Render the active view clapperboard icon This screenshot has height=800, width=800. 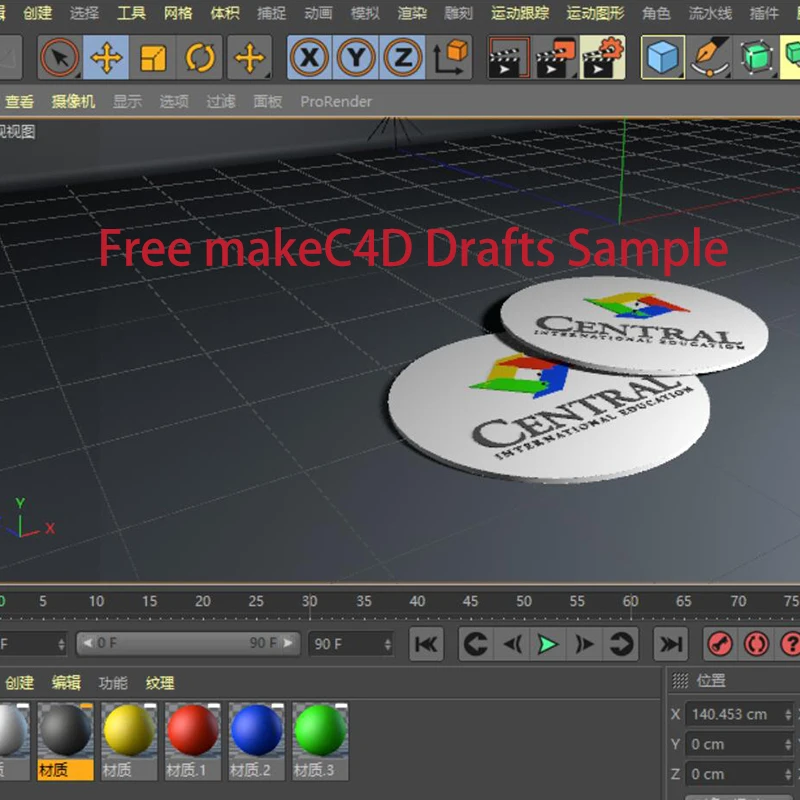click(509, 57)
